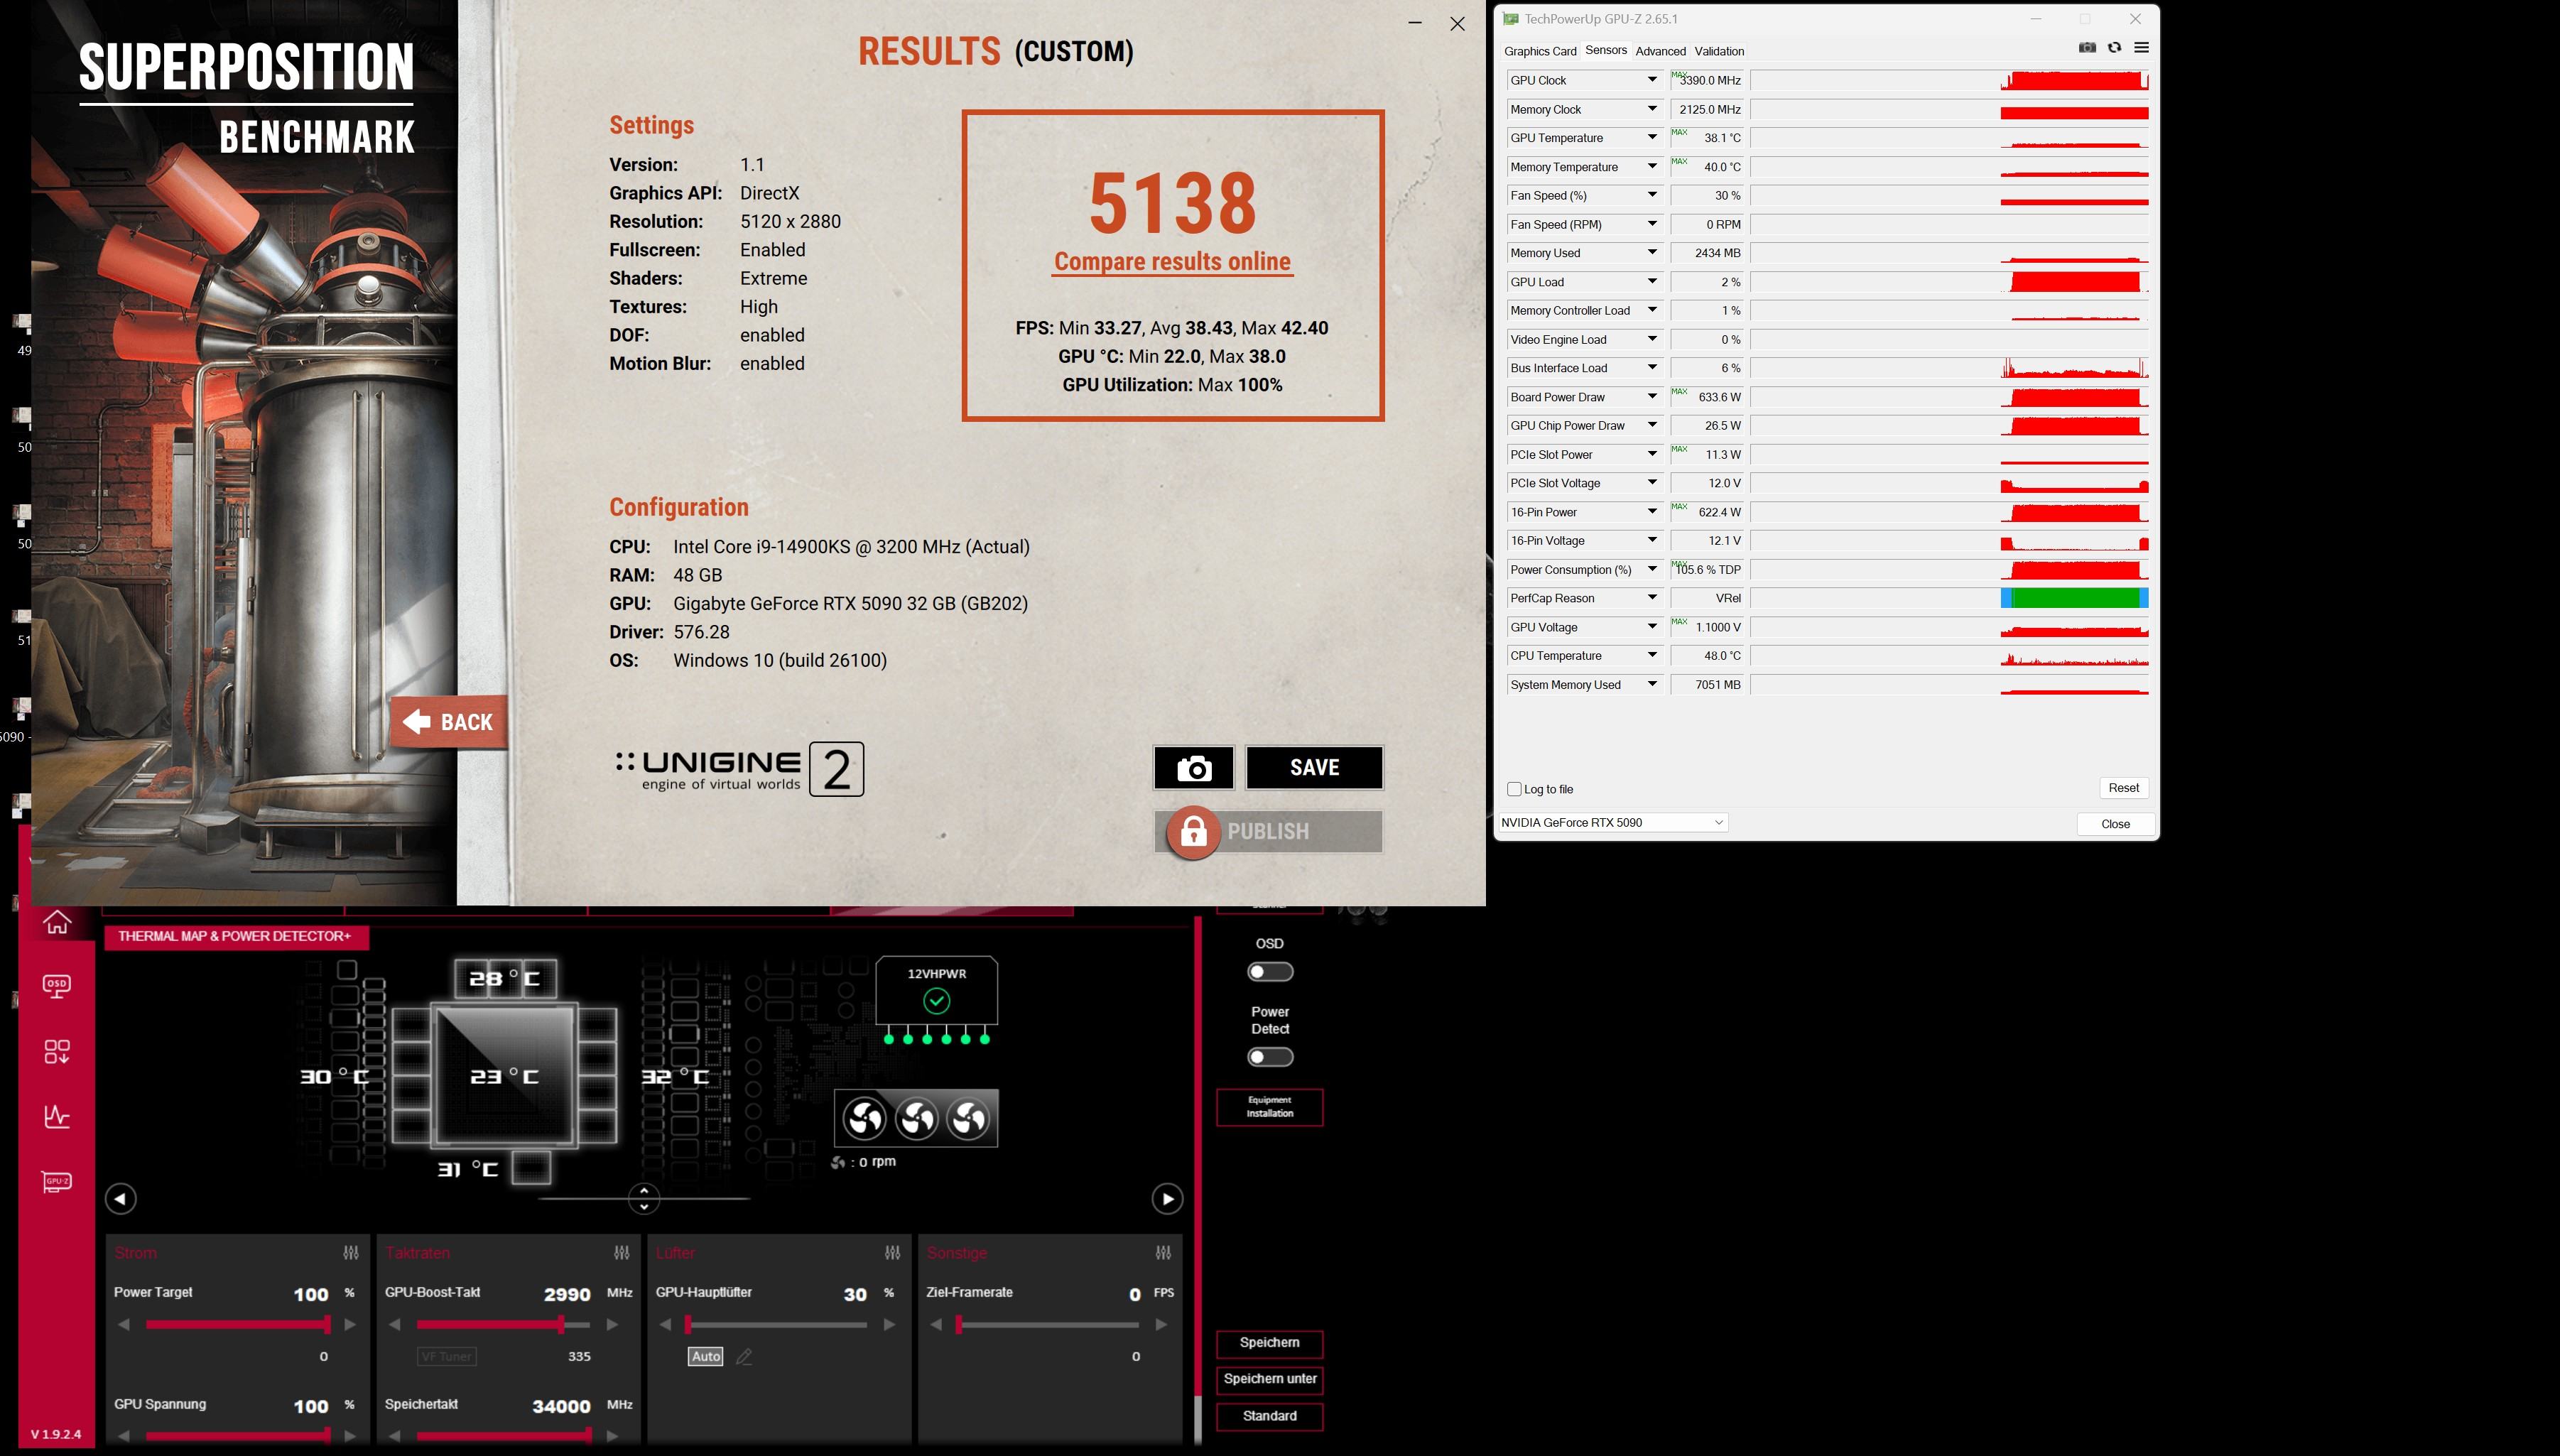The image size is (2560, 1456).
Task: Click the VF Tuner box
Action: click(446, 1357)
